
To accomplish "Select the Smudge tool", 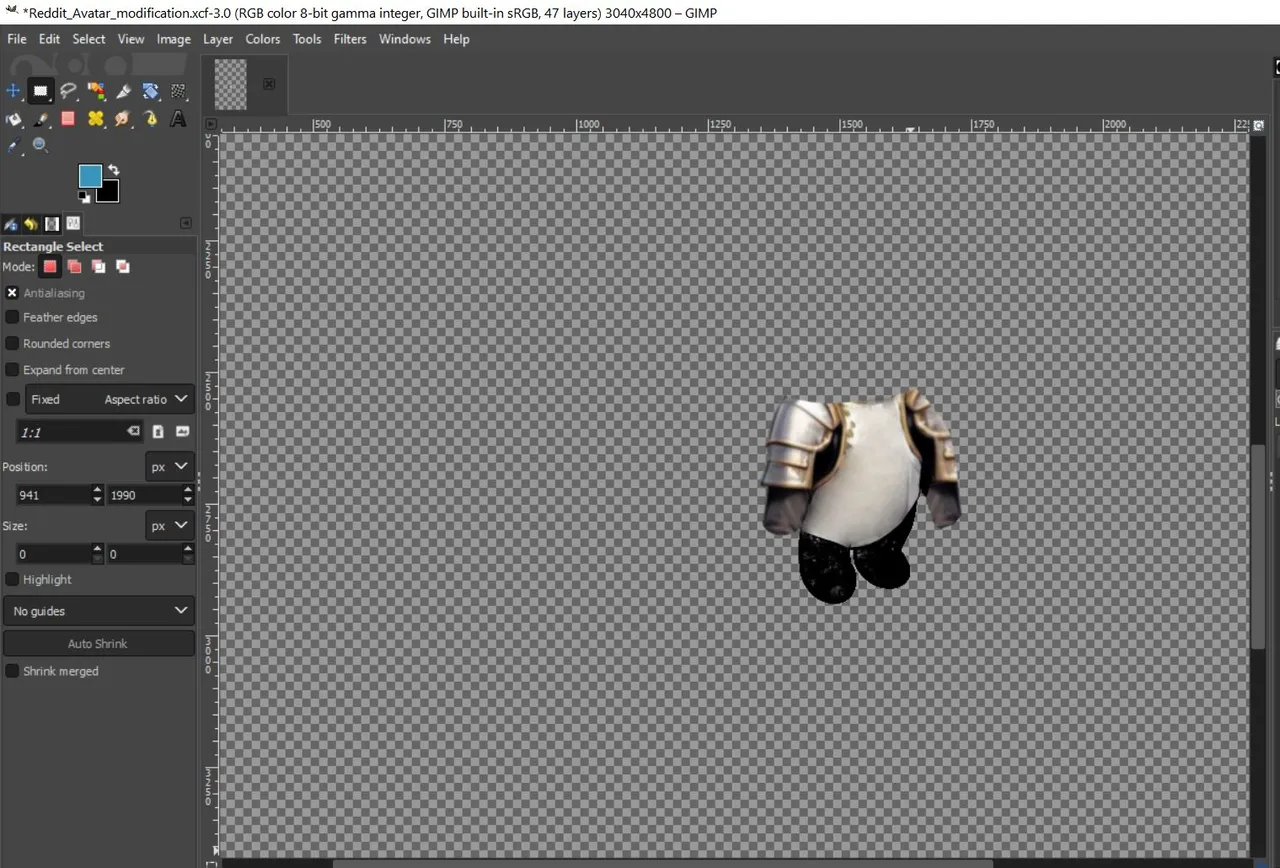I will 123,119.
